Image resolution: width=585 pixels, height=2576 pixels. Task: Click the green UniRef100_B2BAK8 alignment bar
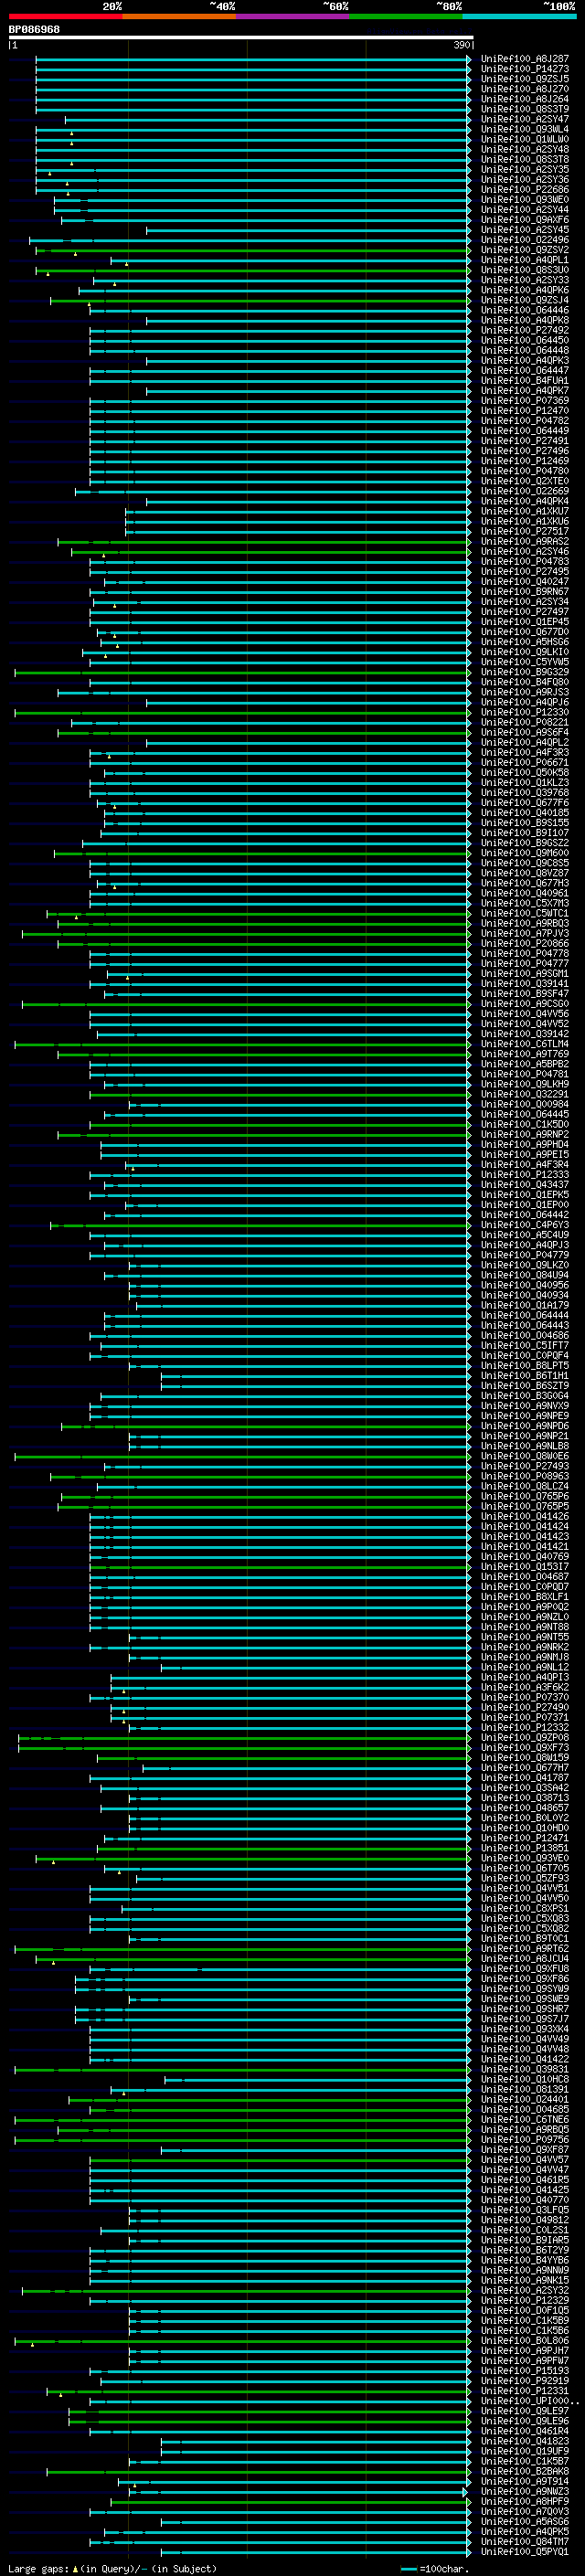click(259, 2471)
